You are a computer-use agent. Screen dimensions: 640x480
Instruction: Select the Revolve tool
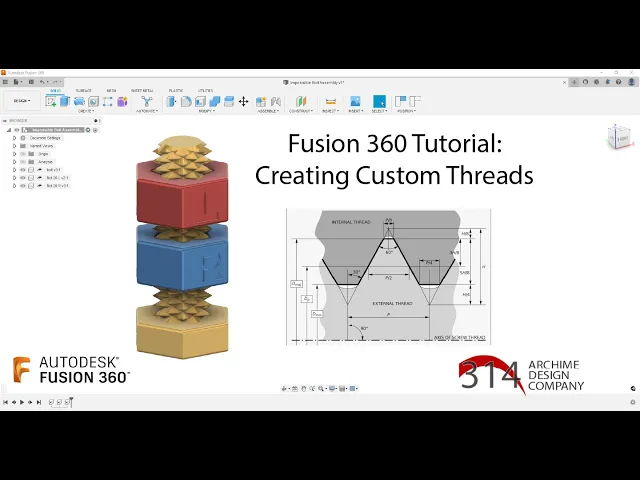[x=79, y=101]
